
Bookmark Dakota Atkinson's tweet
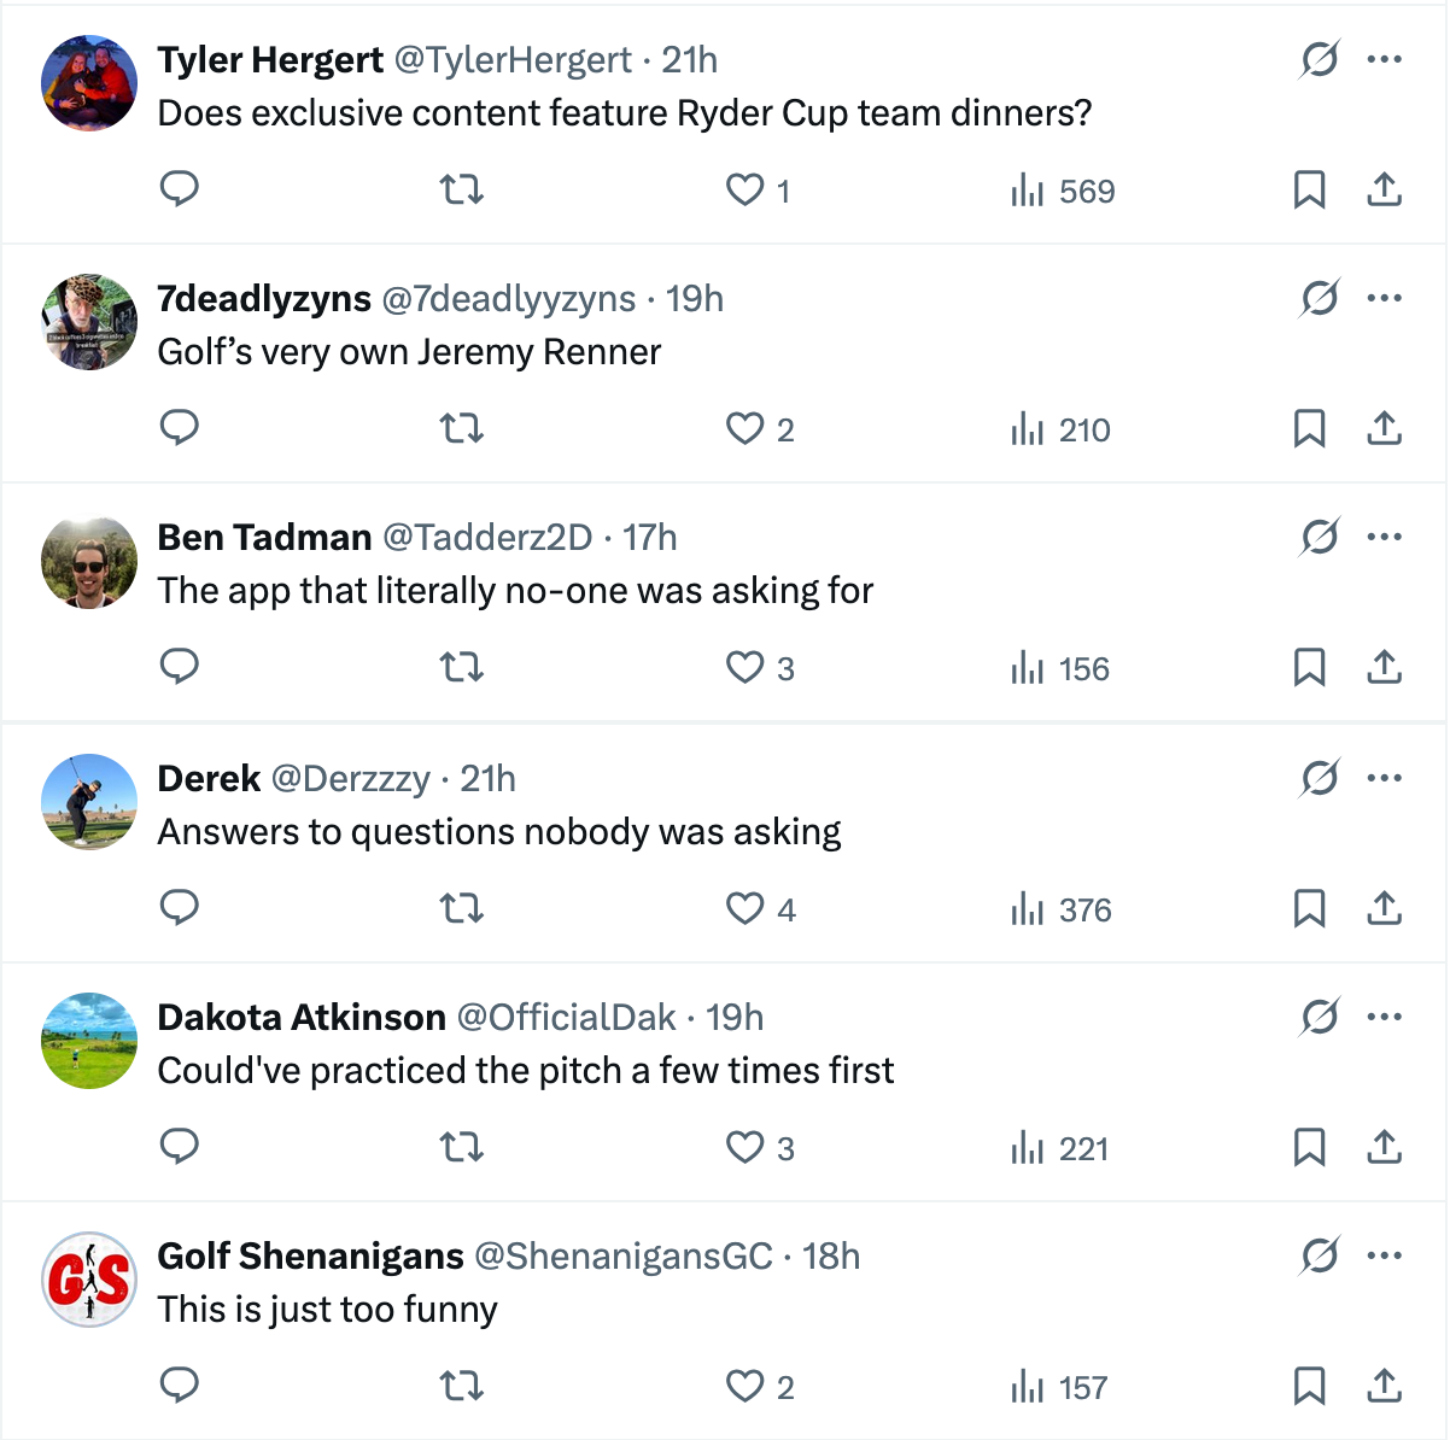pos(1309,1147)
